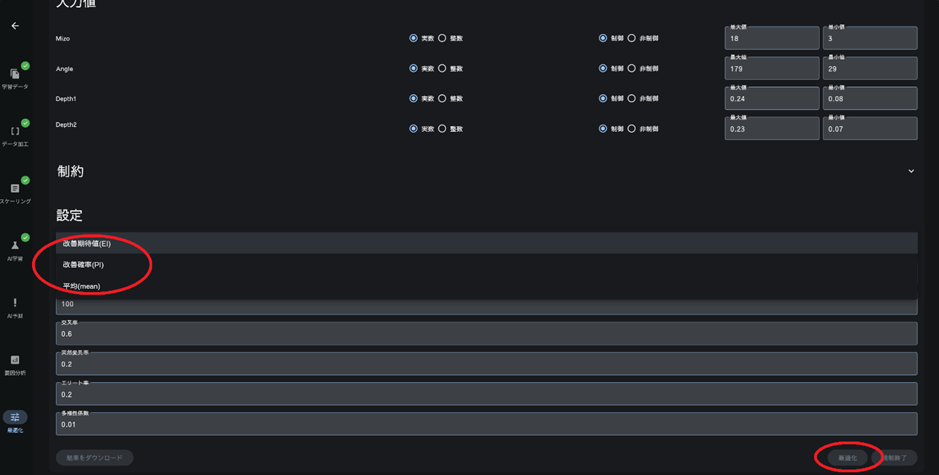939x475 pixels.
Task: Click the Mizo 最大値 input field
Action: tap(771, 39)
